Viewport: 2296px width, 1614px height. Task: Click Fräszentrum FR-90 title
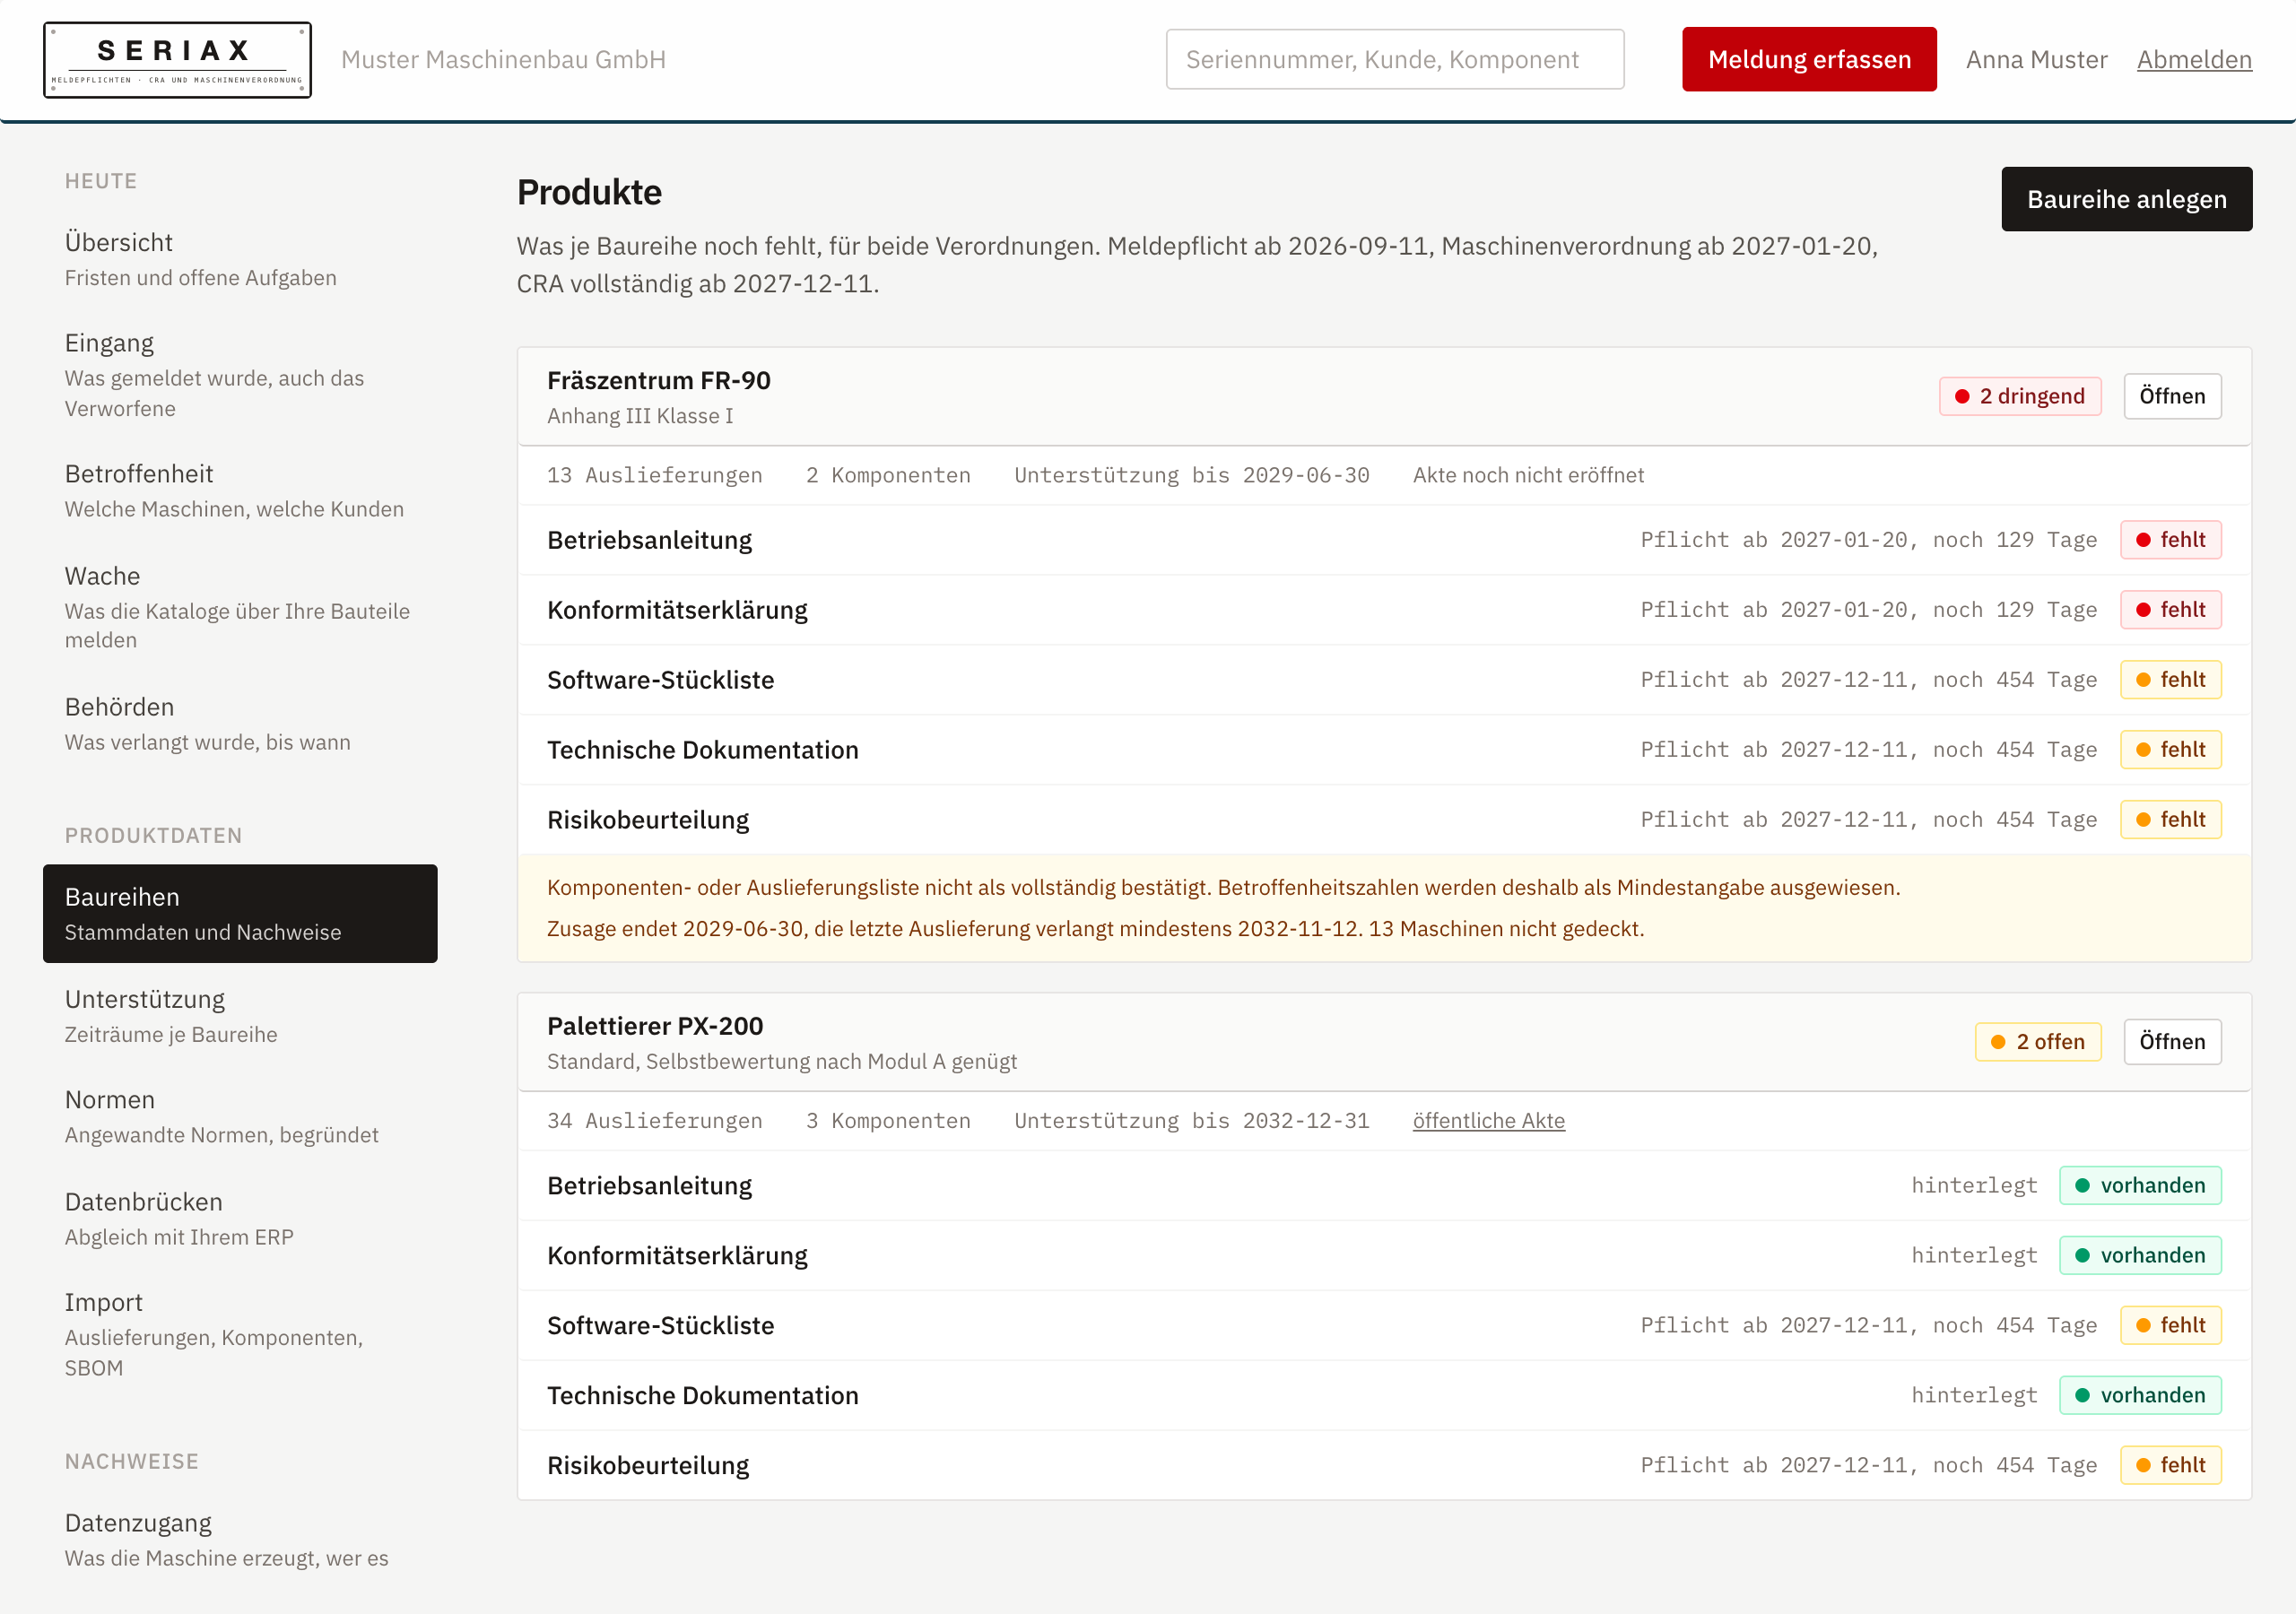point(658,380)
